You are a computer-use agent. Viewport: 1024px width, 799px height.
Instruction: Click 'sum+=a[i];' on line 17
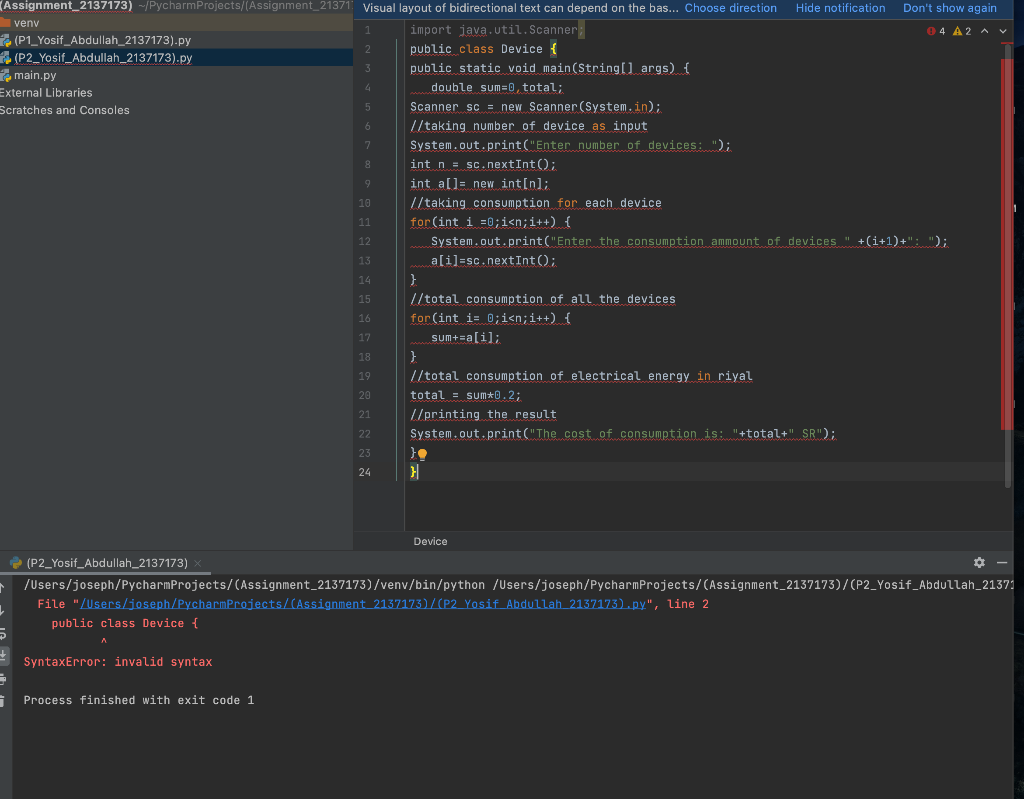pos(465,338)
